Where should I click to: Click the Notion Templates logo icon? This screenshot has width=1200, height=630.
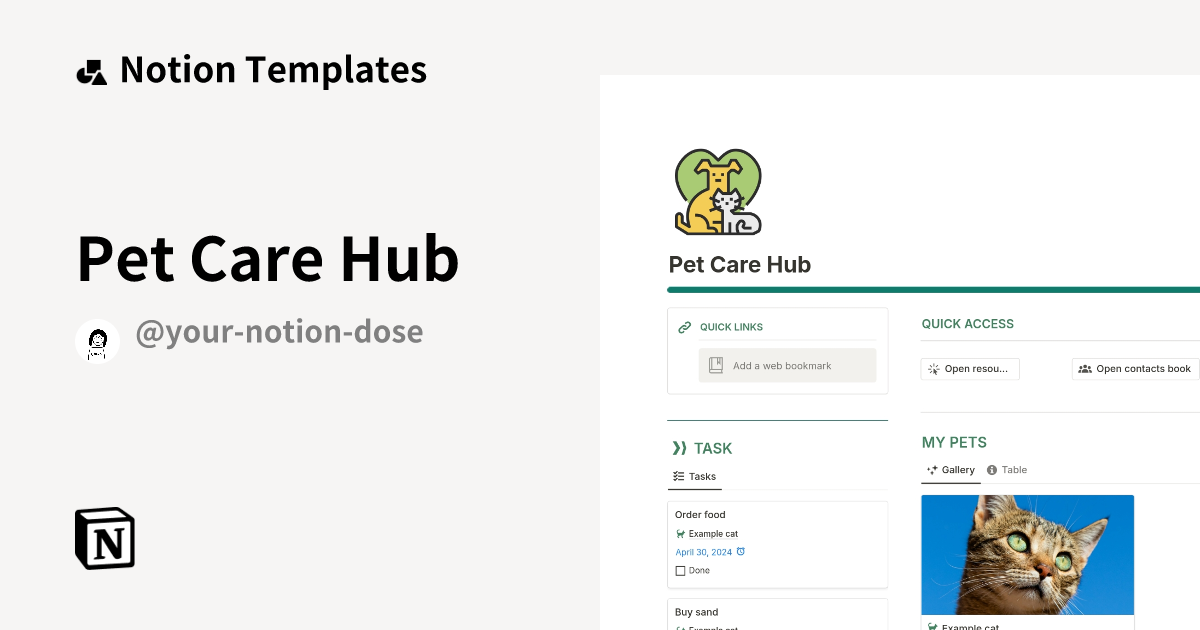click(x=91, y=69)
